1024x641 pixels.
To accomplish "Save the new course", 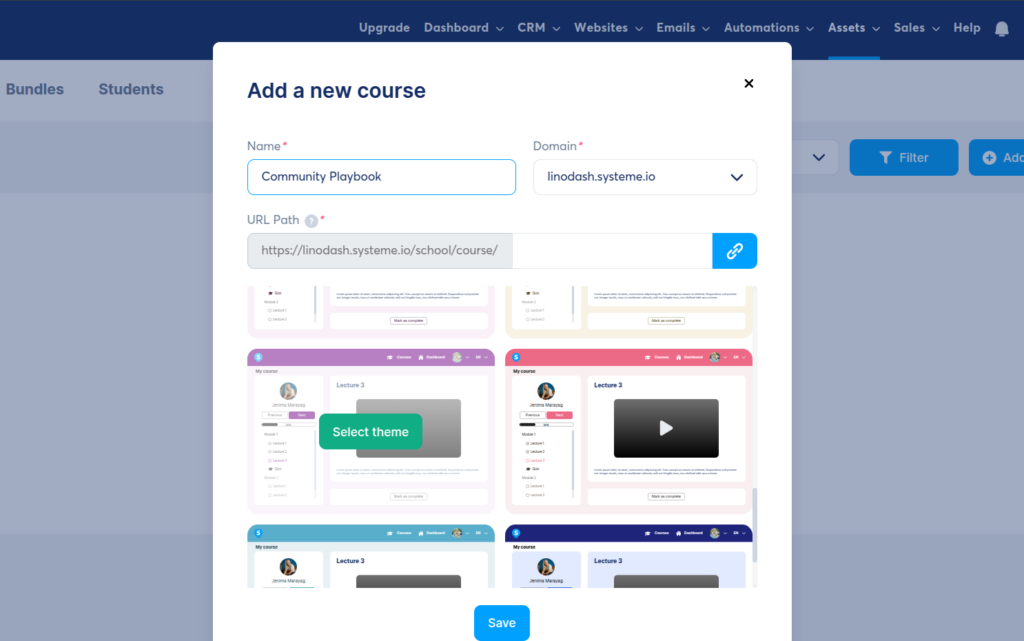I will [x=501, y=622].
